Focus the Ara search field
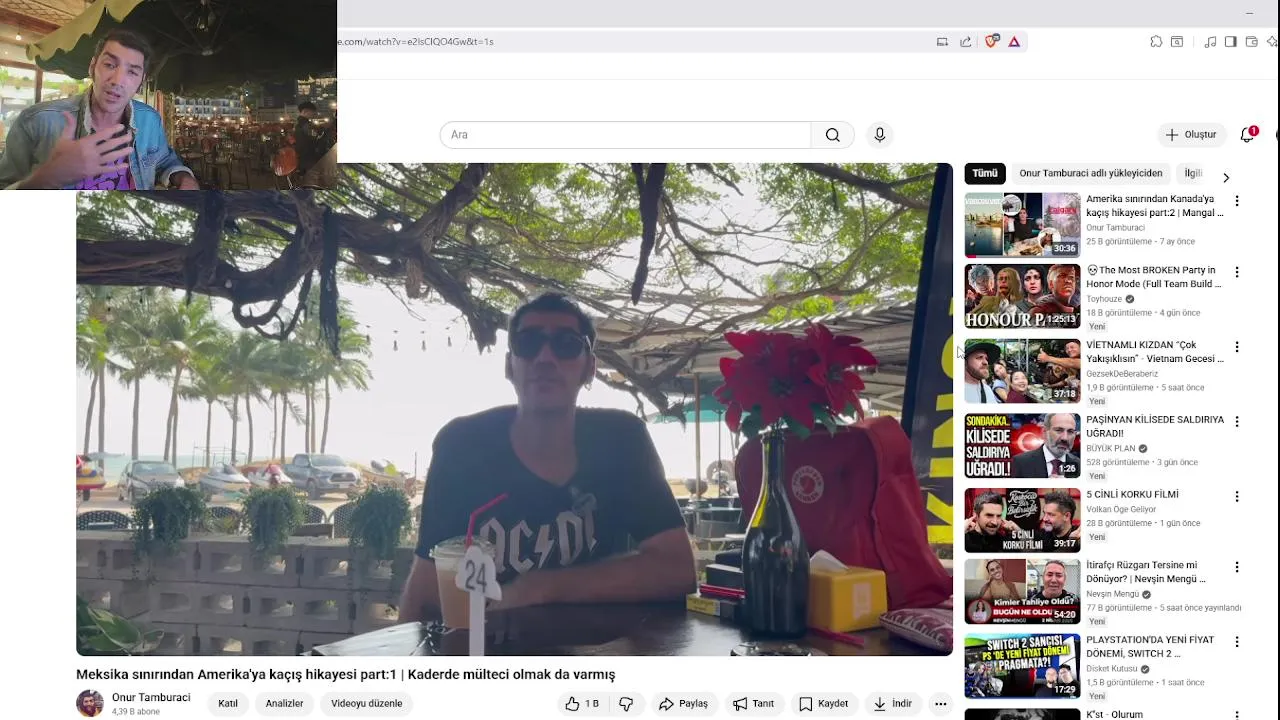The width and height of the screenshot is (1280, 720). coord(625,135)
